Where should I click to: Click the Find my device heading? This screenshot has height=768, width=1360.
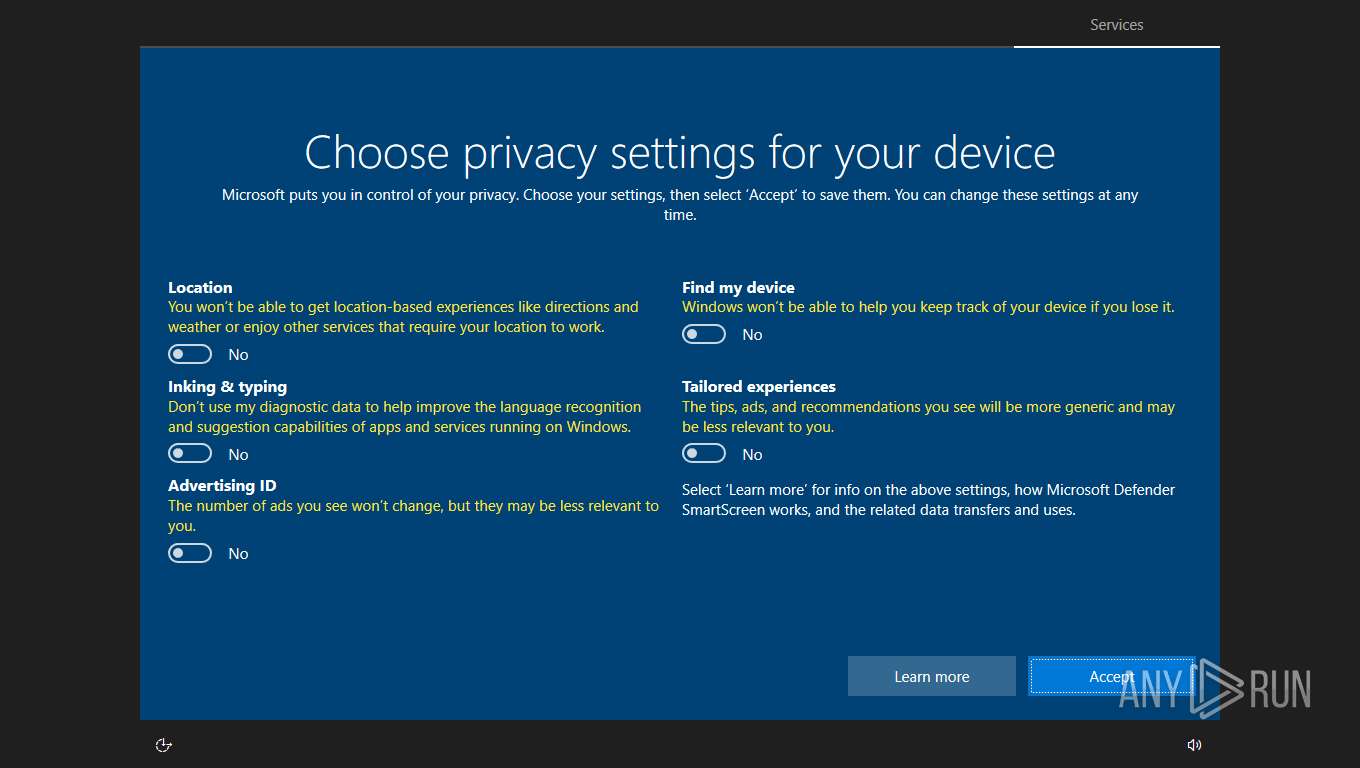point(738,287)
